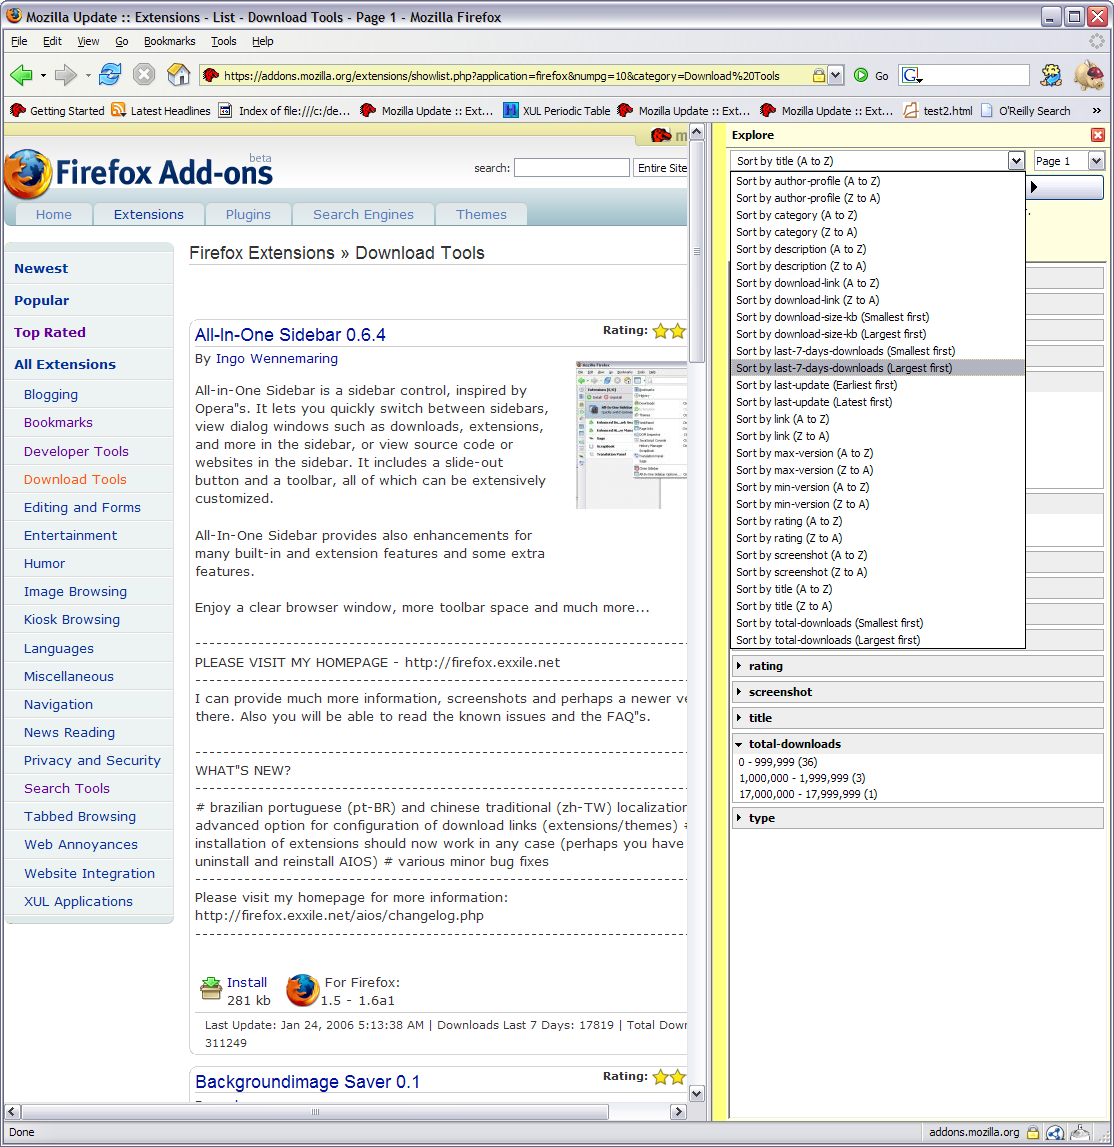Click the Back arrow navigation button
1114x1147 pixels.
[22, 75]
